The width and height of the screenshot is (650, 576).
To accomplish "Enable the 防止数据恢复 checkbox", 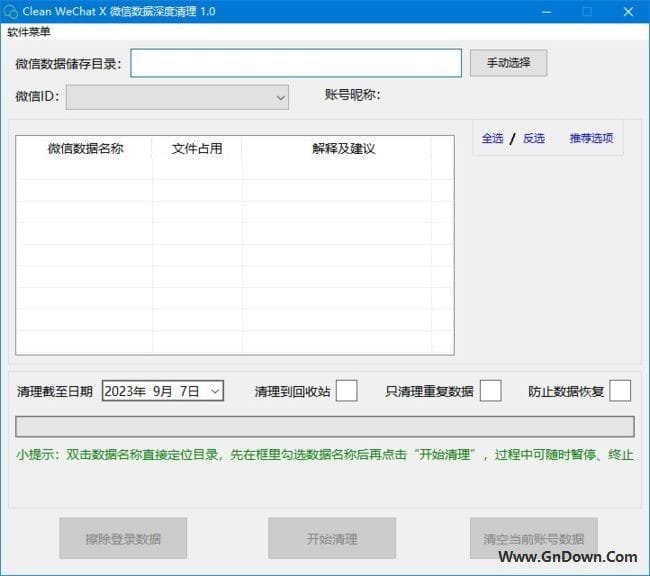I will click(x=620, y=391).
